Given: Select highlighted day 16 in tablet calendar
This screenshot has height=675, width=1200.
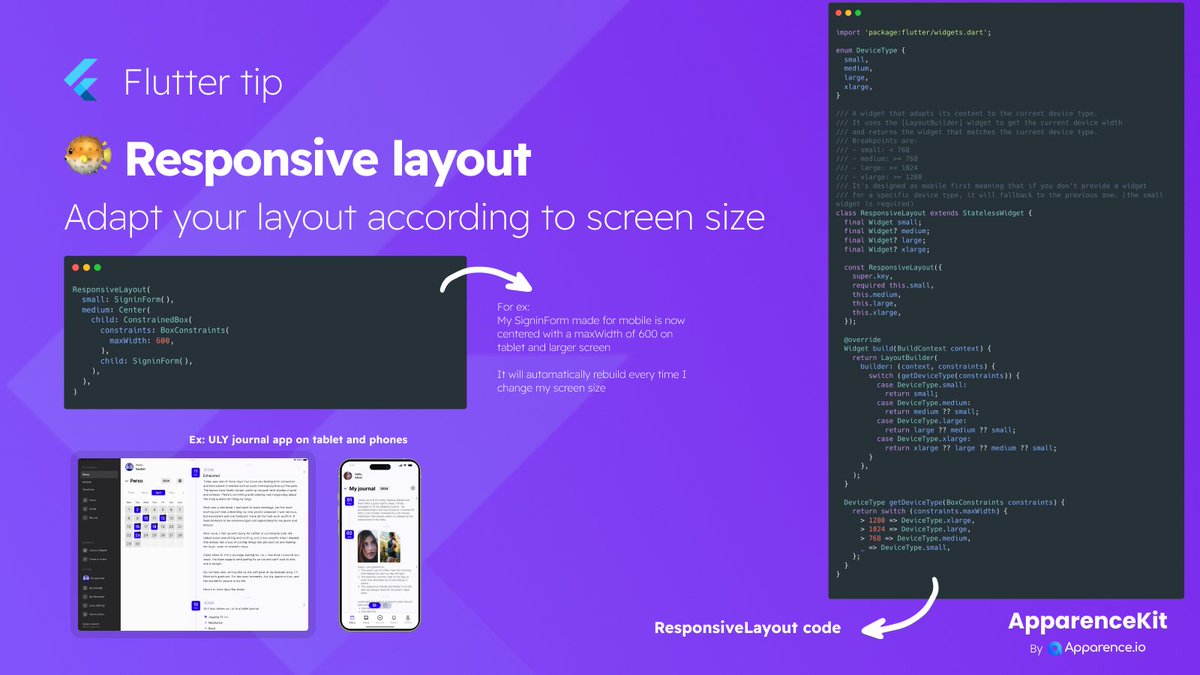Looking at the screenshot, I should 137,527.
